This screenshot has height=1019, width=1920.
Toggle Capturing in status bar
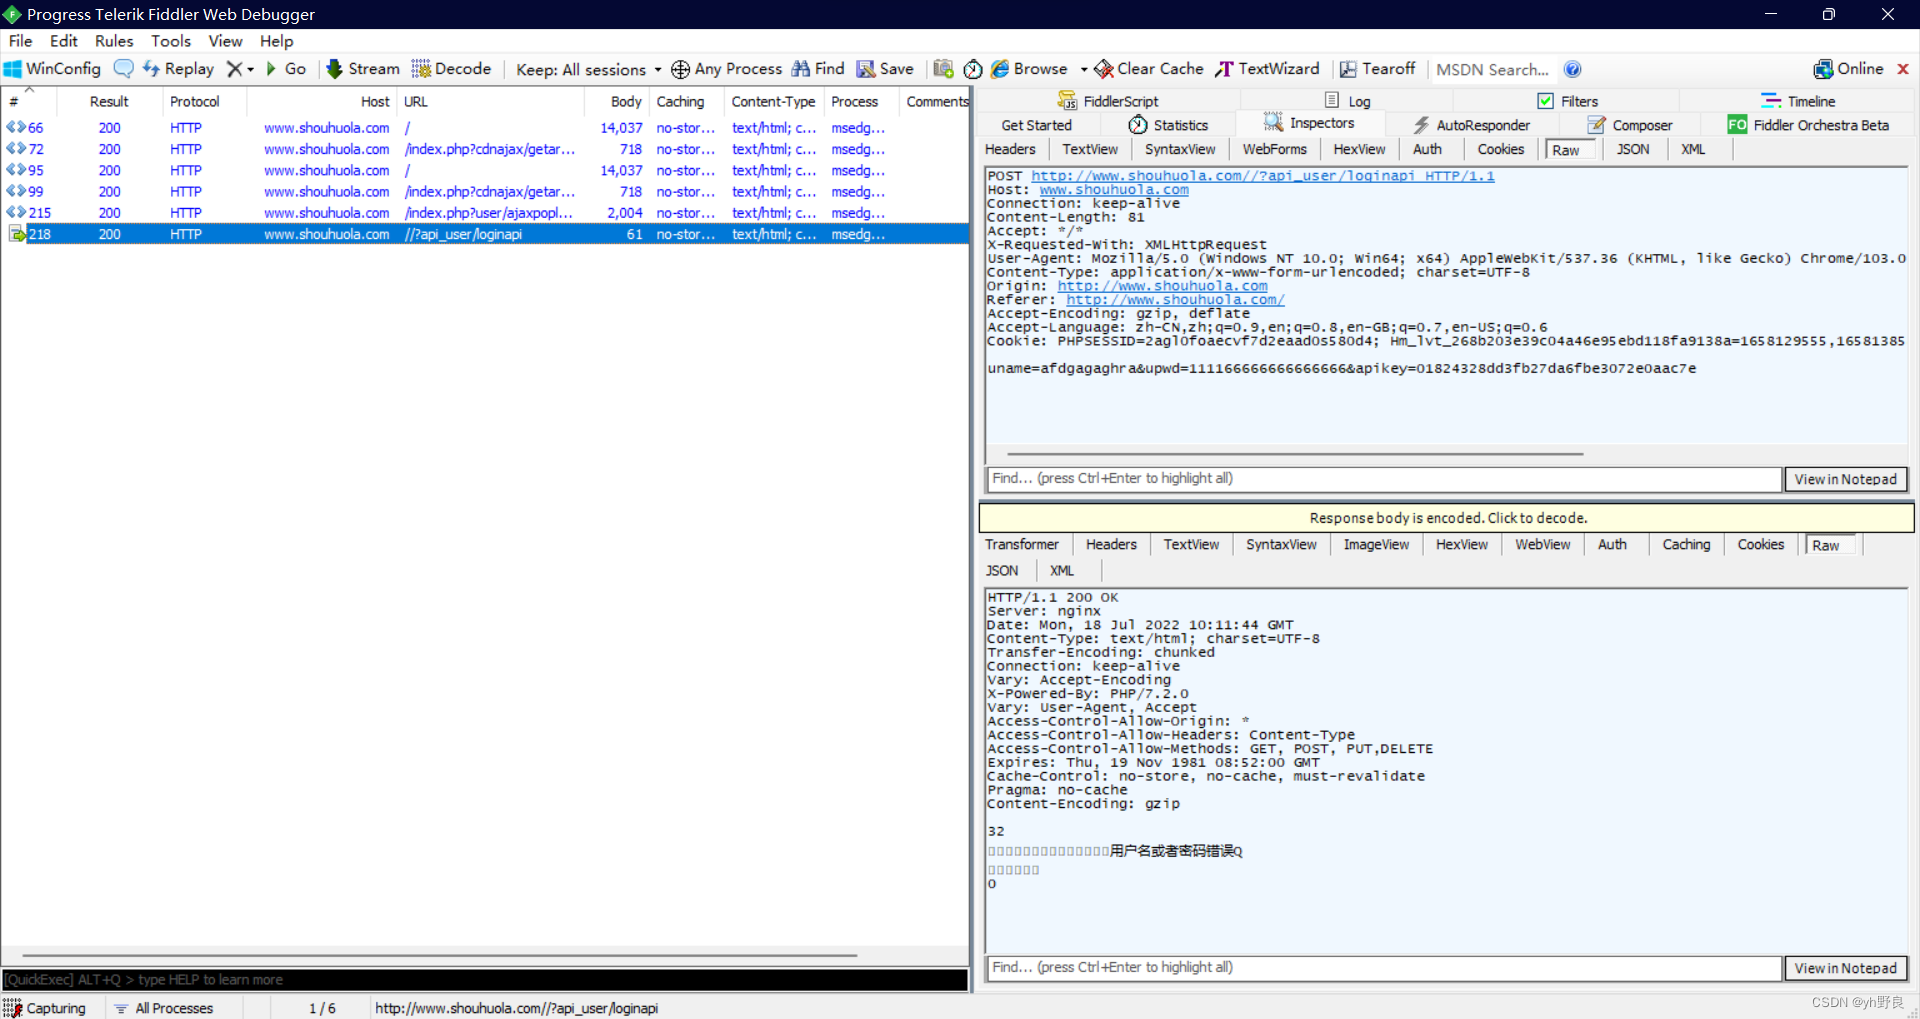tap(46, 1008)
